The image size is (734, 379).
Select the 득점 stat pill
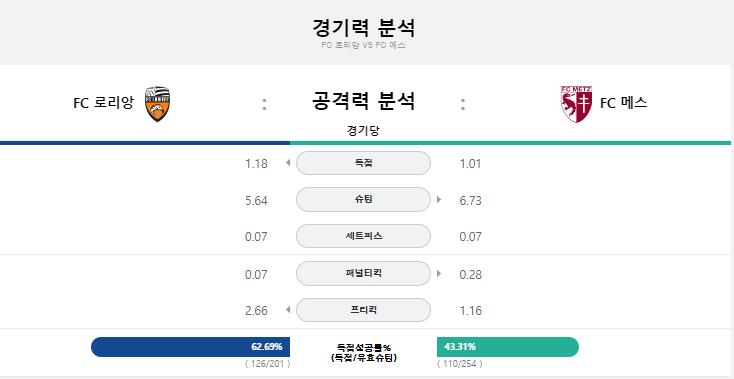tap(363, 163)
